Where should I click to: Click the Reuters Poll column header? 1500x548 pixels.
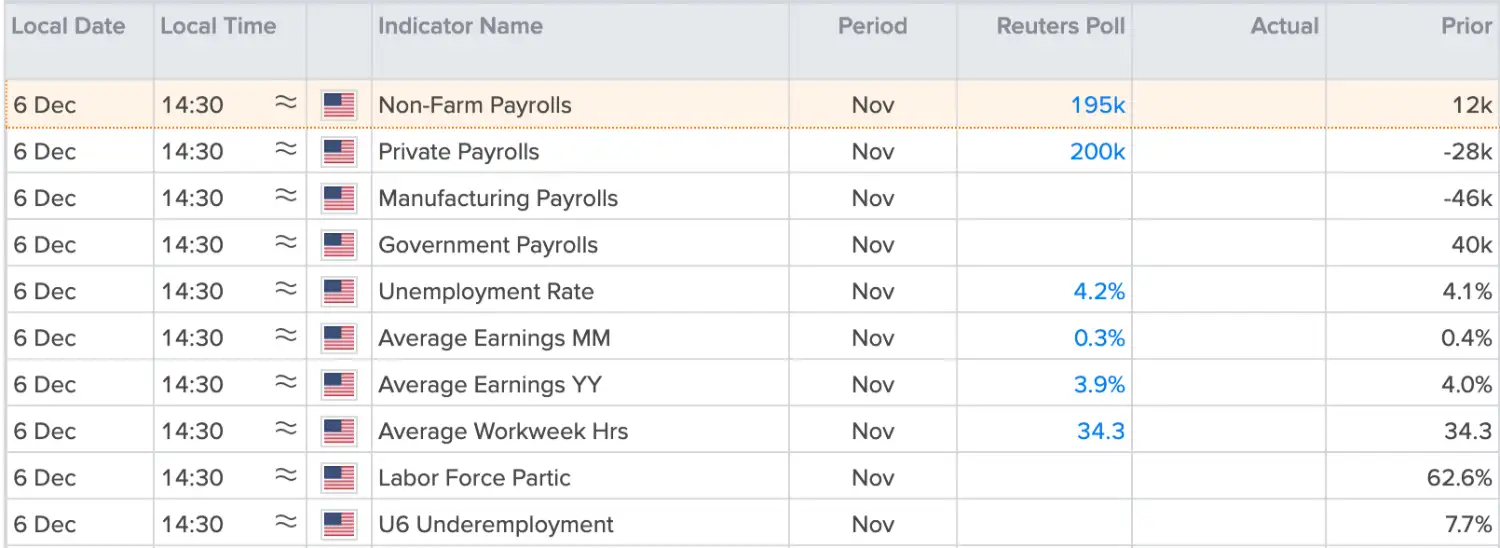(x=1061, y=27)
